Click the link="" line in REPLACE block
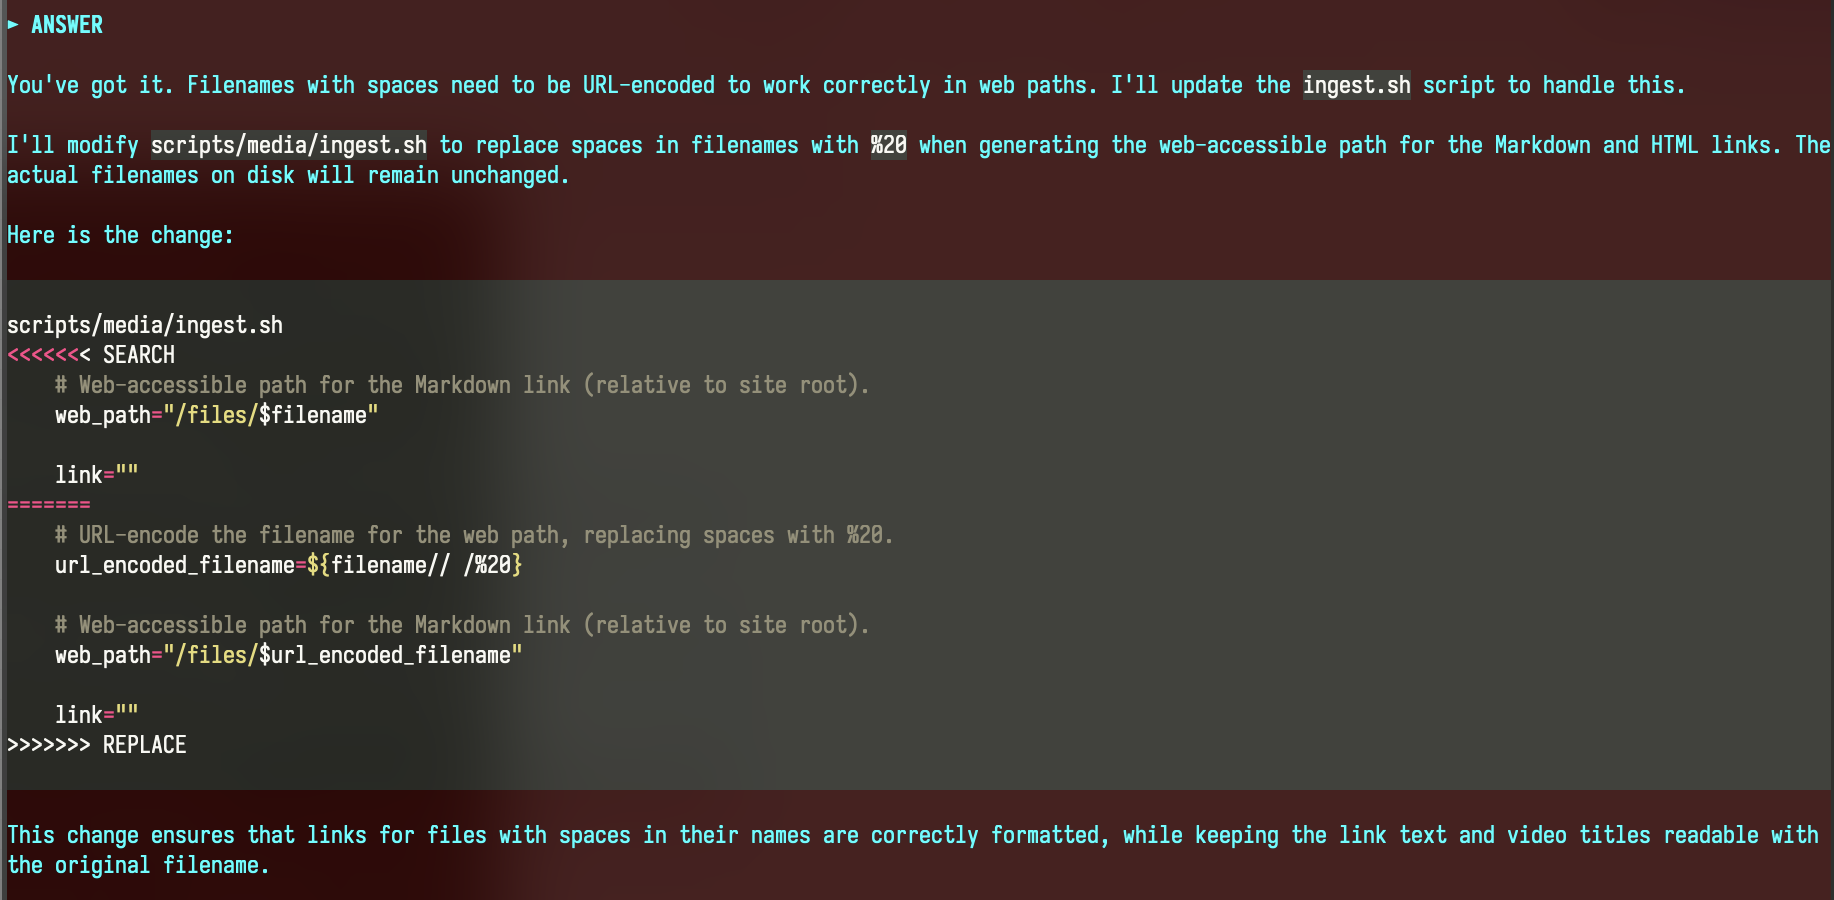1834x900 pixels. coord(97,715)
